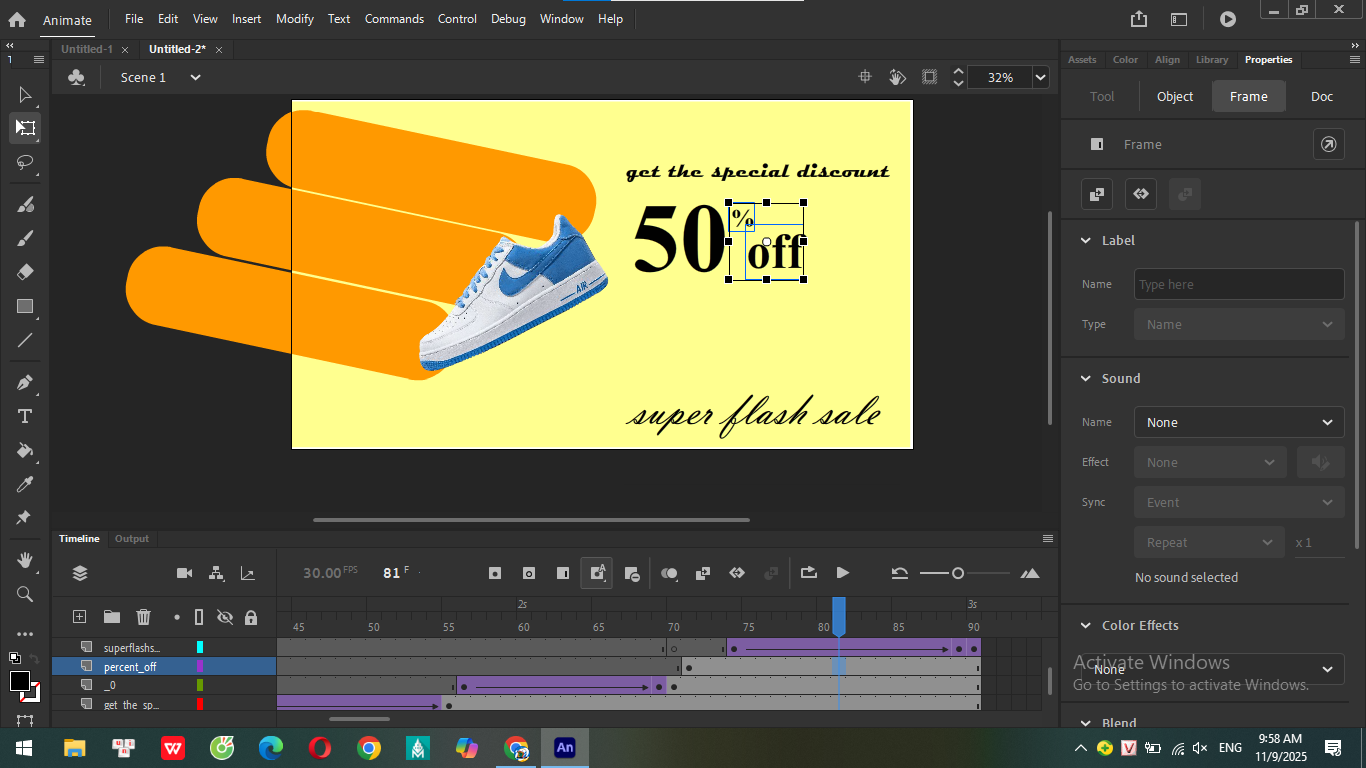The image size is (1366, 768).
Task: Click the timeline zoom slider handle
Action: 958,573
